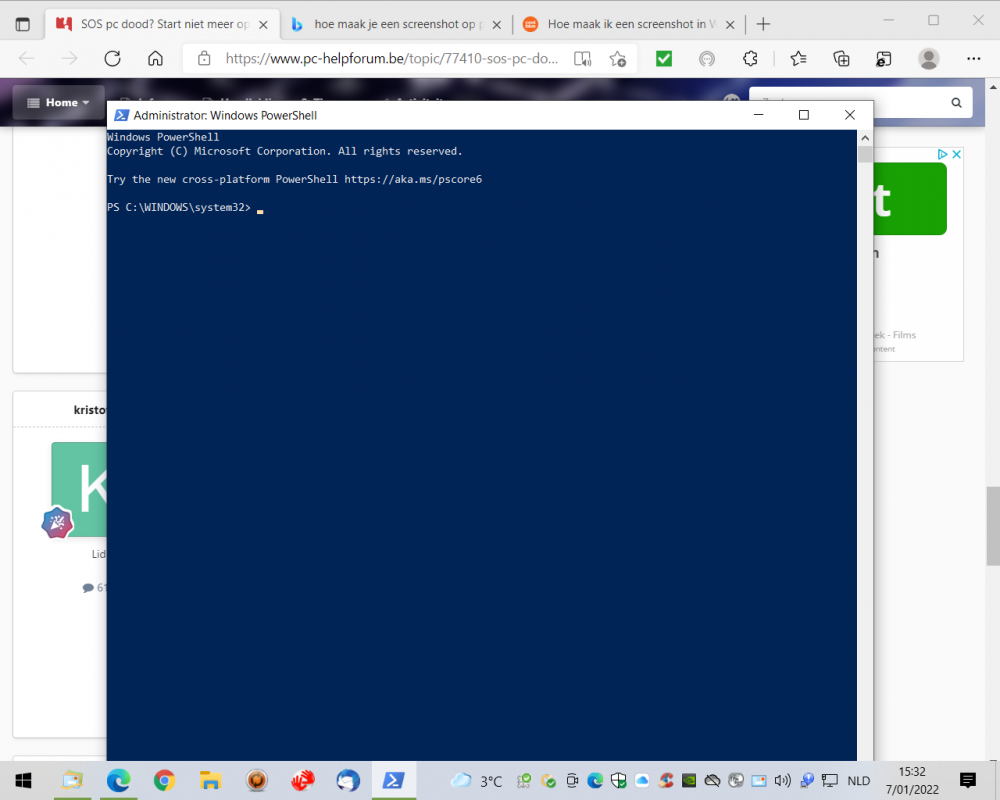Close the Bing 'hoe maak je een screenshot' tab
1000x800 pixels.
tap(497, 25)
